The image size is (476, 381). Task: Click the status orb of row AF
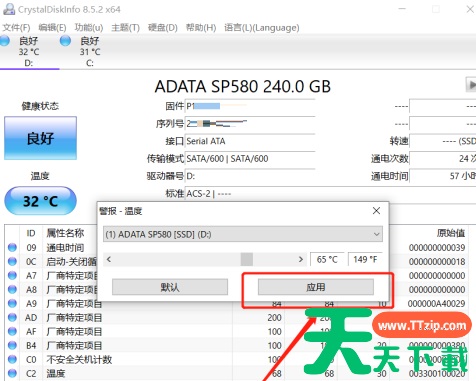pos(12,331)
